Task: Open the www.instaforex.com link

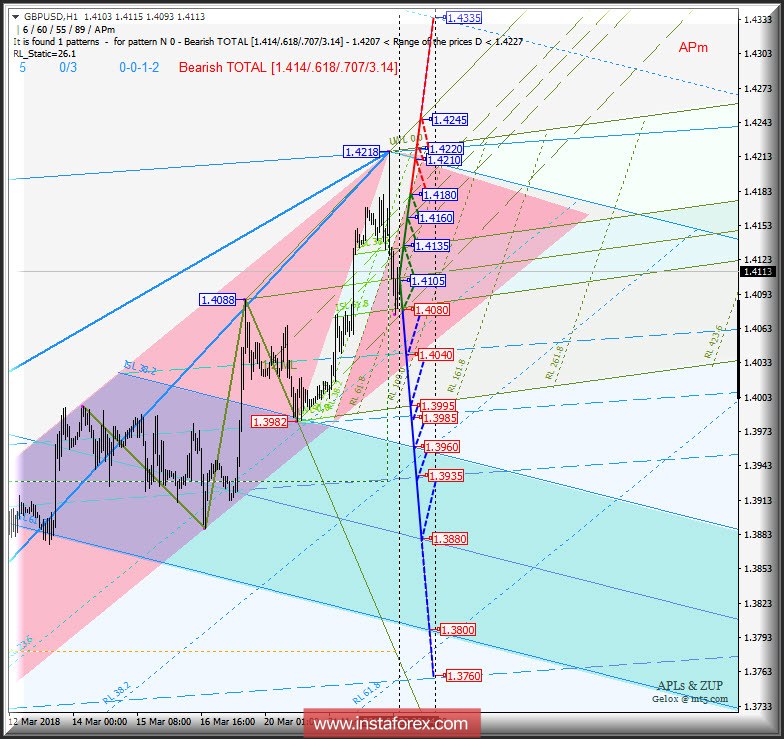Action: tap(392, 724)
